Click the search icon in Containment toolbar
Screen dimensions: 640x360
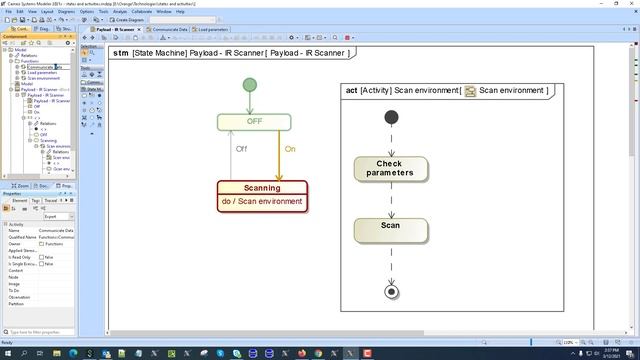click(x=39, y=43)
